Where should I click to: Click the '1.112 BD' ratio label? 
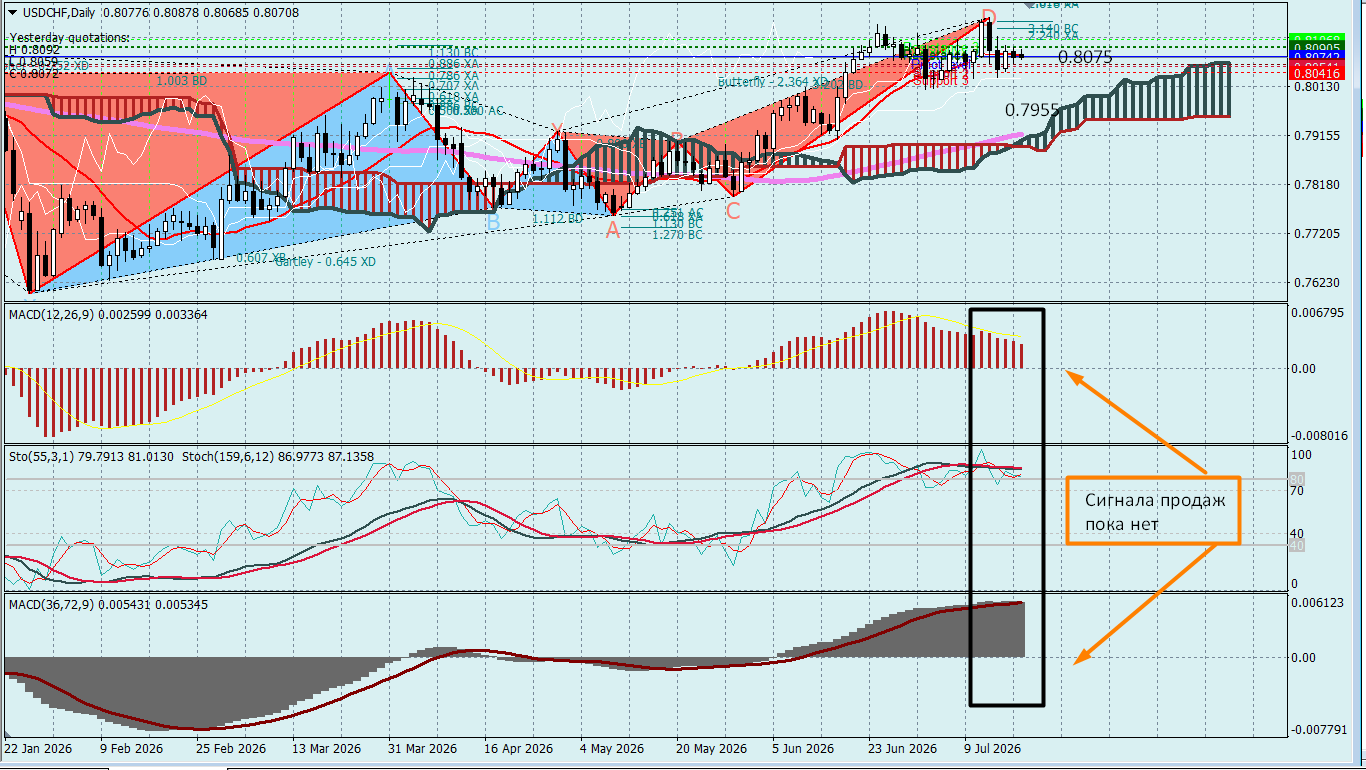[557, 218]
